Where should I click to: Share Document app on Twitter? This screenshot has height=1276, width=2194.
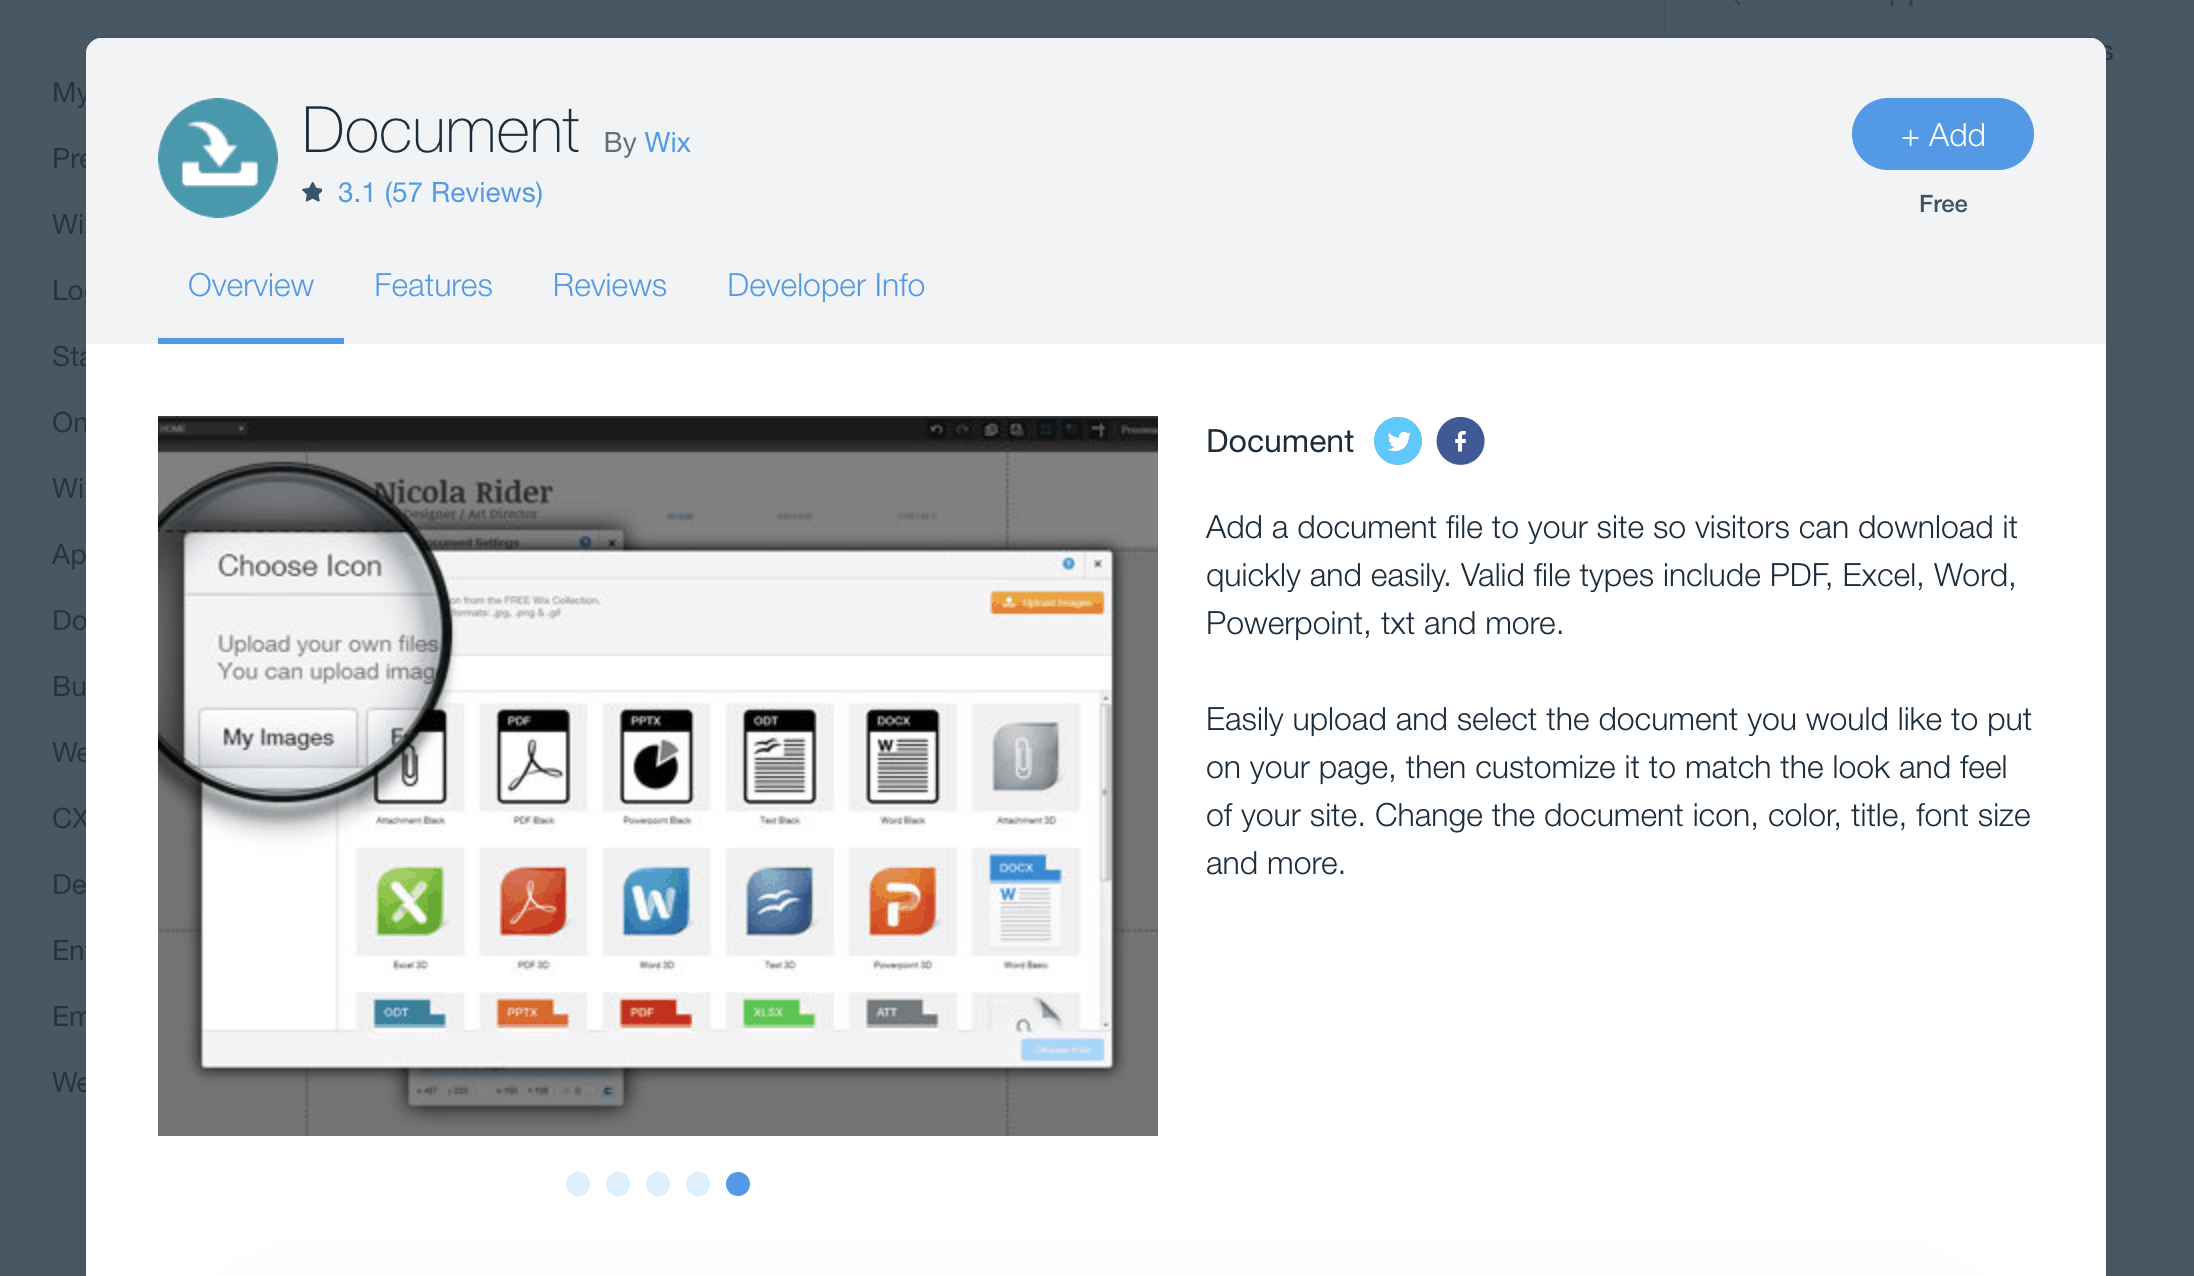coord(1398,441)
